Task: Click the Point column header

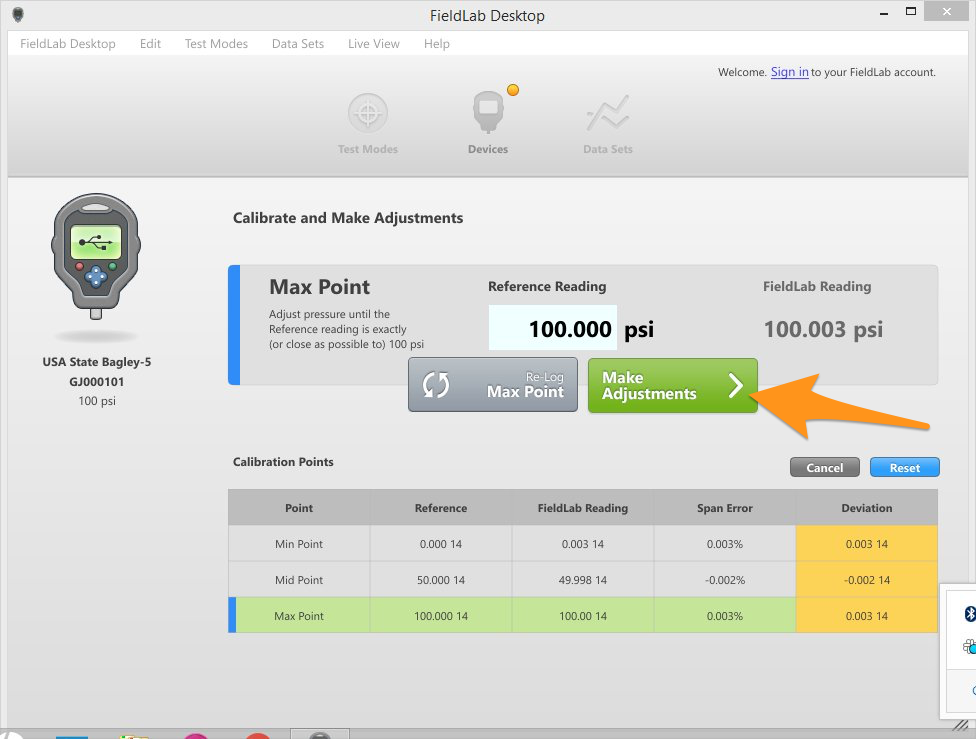Action: click(299, 508)
